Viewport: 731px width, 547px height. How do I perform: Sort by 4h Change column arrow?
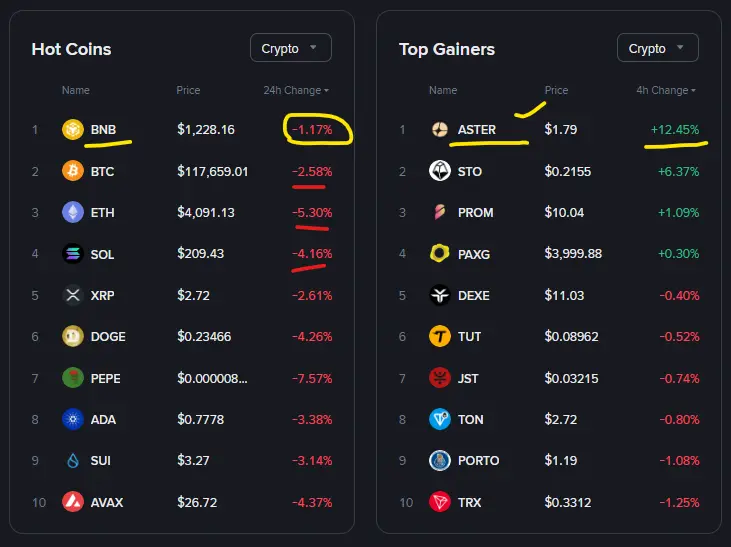click(x=693, y=91)
